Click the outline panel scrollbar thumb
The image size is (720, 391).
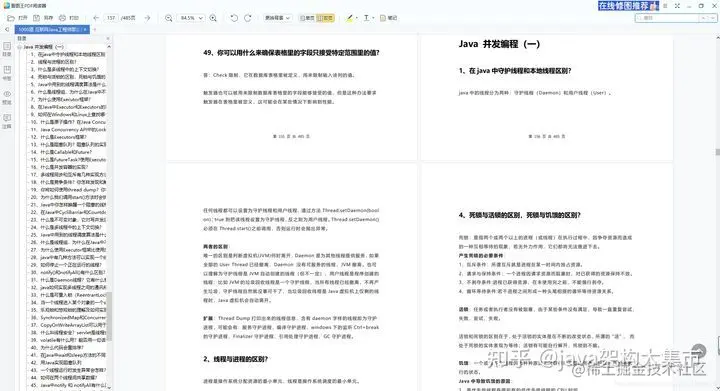pos(109,317)
